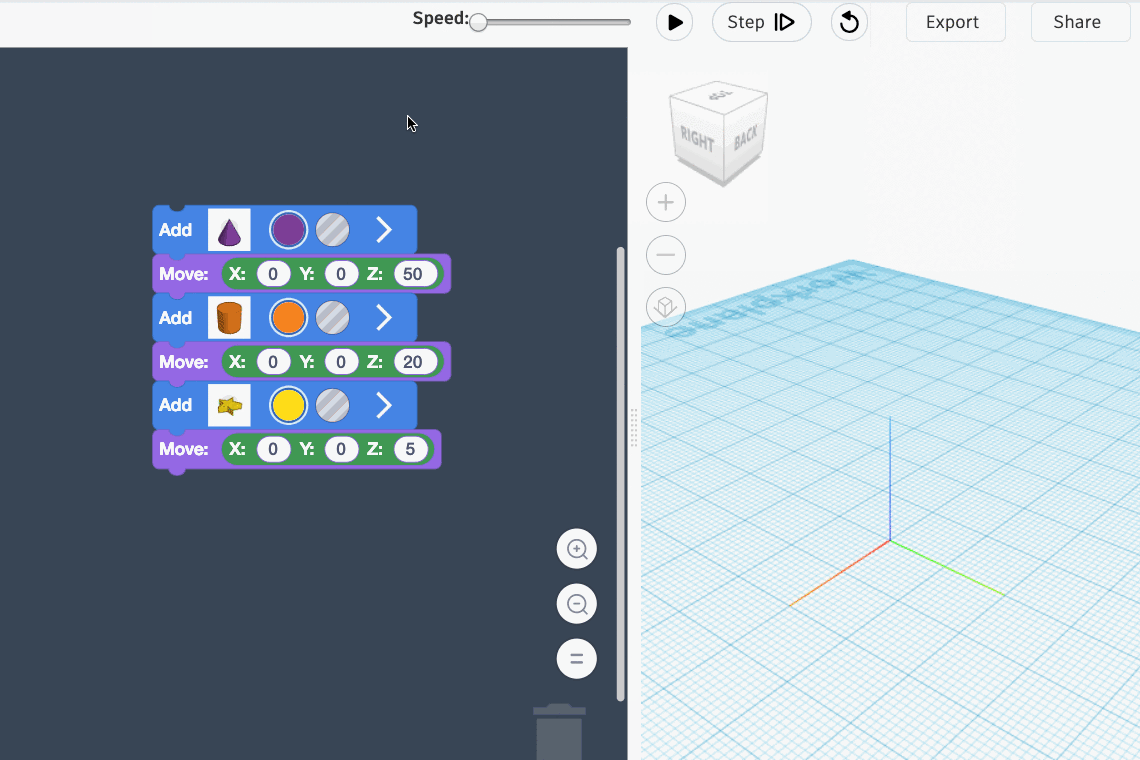Screen dimensions: 1140x760
Task: Edit X value in the Z 50 Move block
Action: [x=273, y=274]
